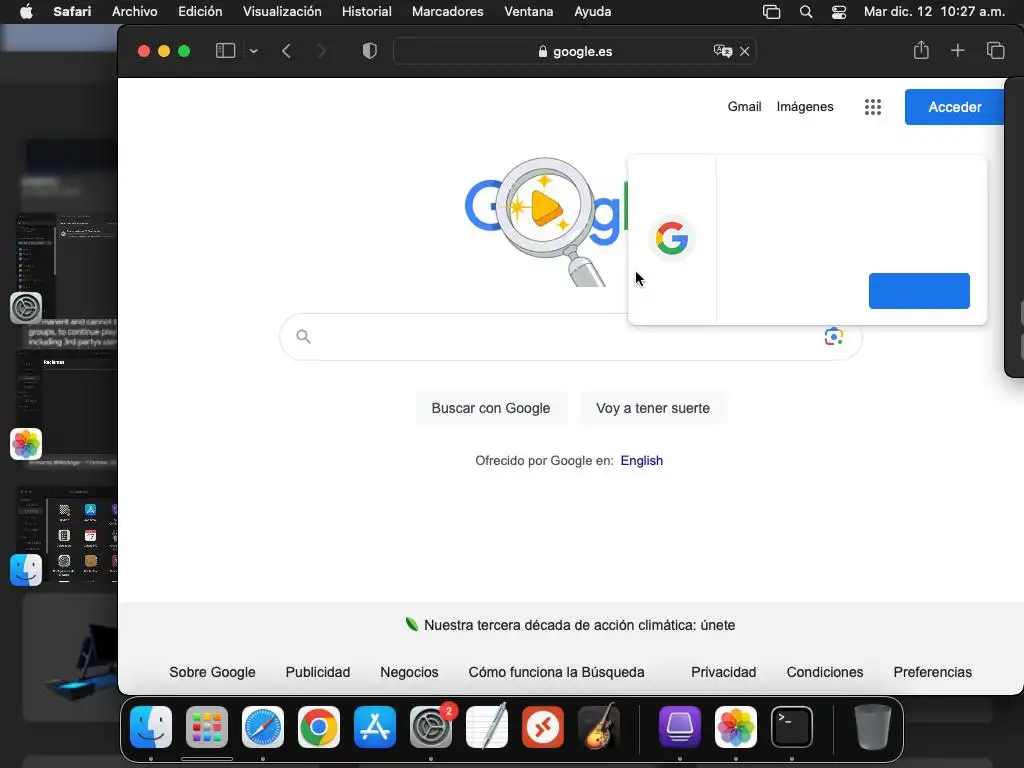The image size is (1024, 768).
Task: Go back with the back arrow
Action: coord(286,51)
